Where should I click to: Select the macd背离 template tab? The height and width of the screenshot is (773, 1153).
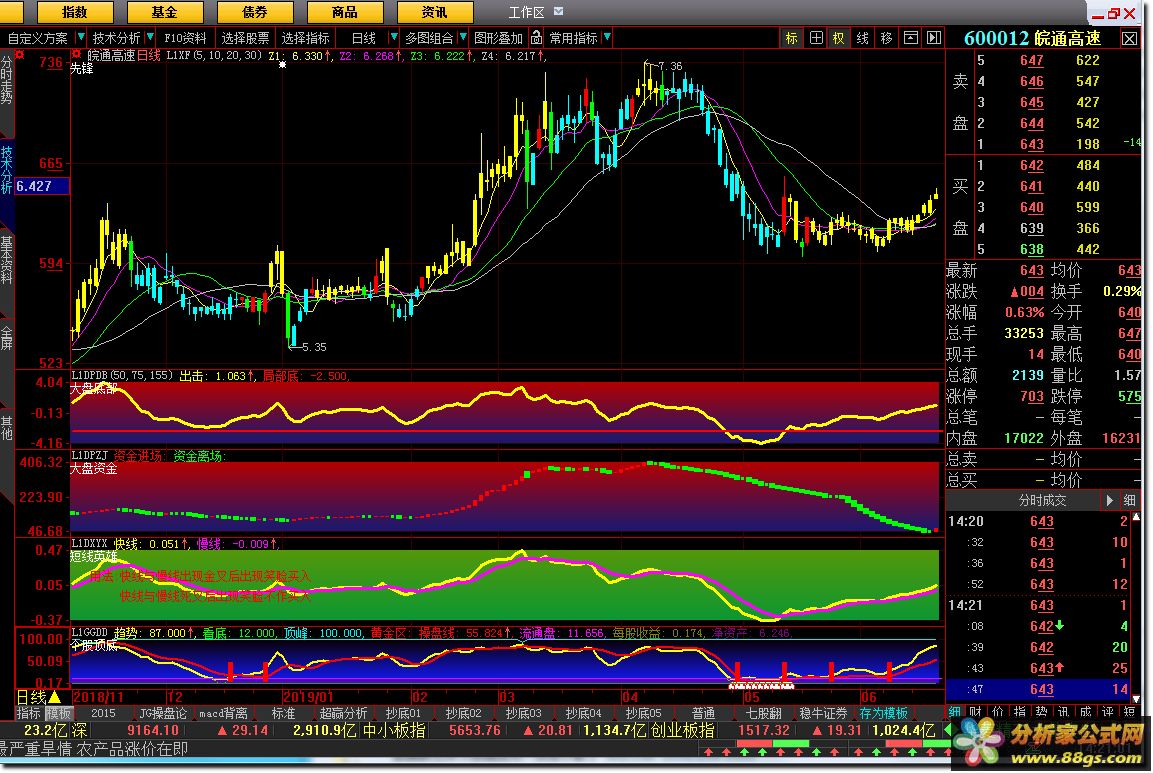223,713
